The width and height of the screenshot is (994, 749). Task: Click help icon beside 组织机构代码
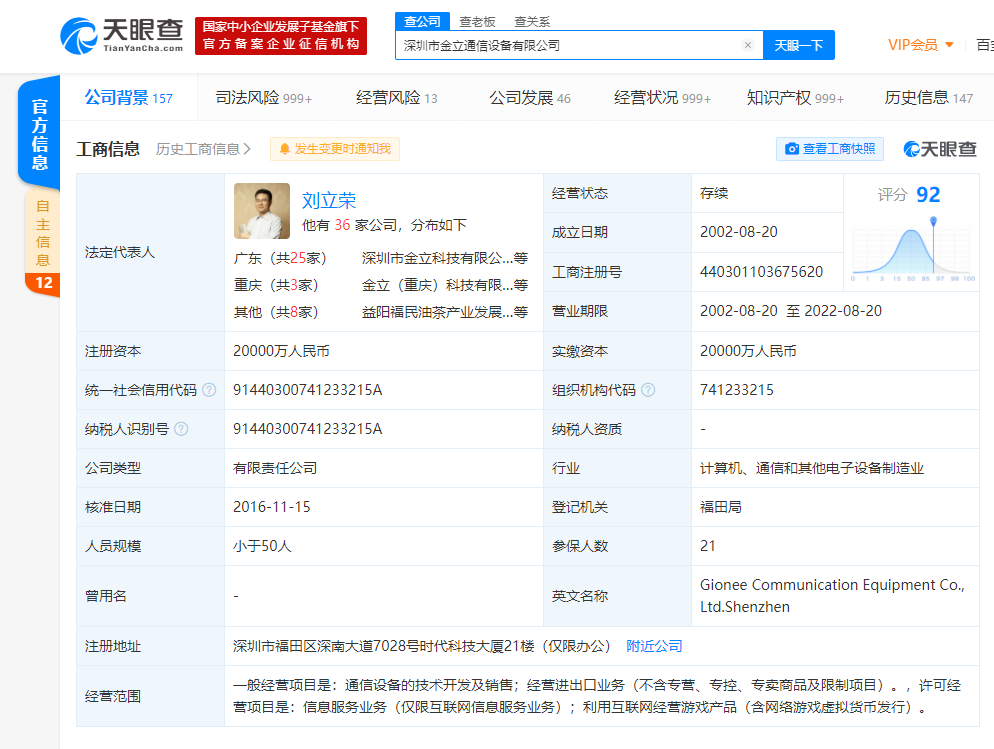(x=650, y=390)
